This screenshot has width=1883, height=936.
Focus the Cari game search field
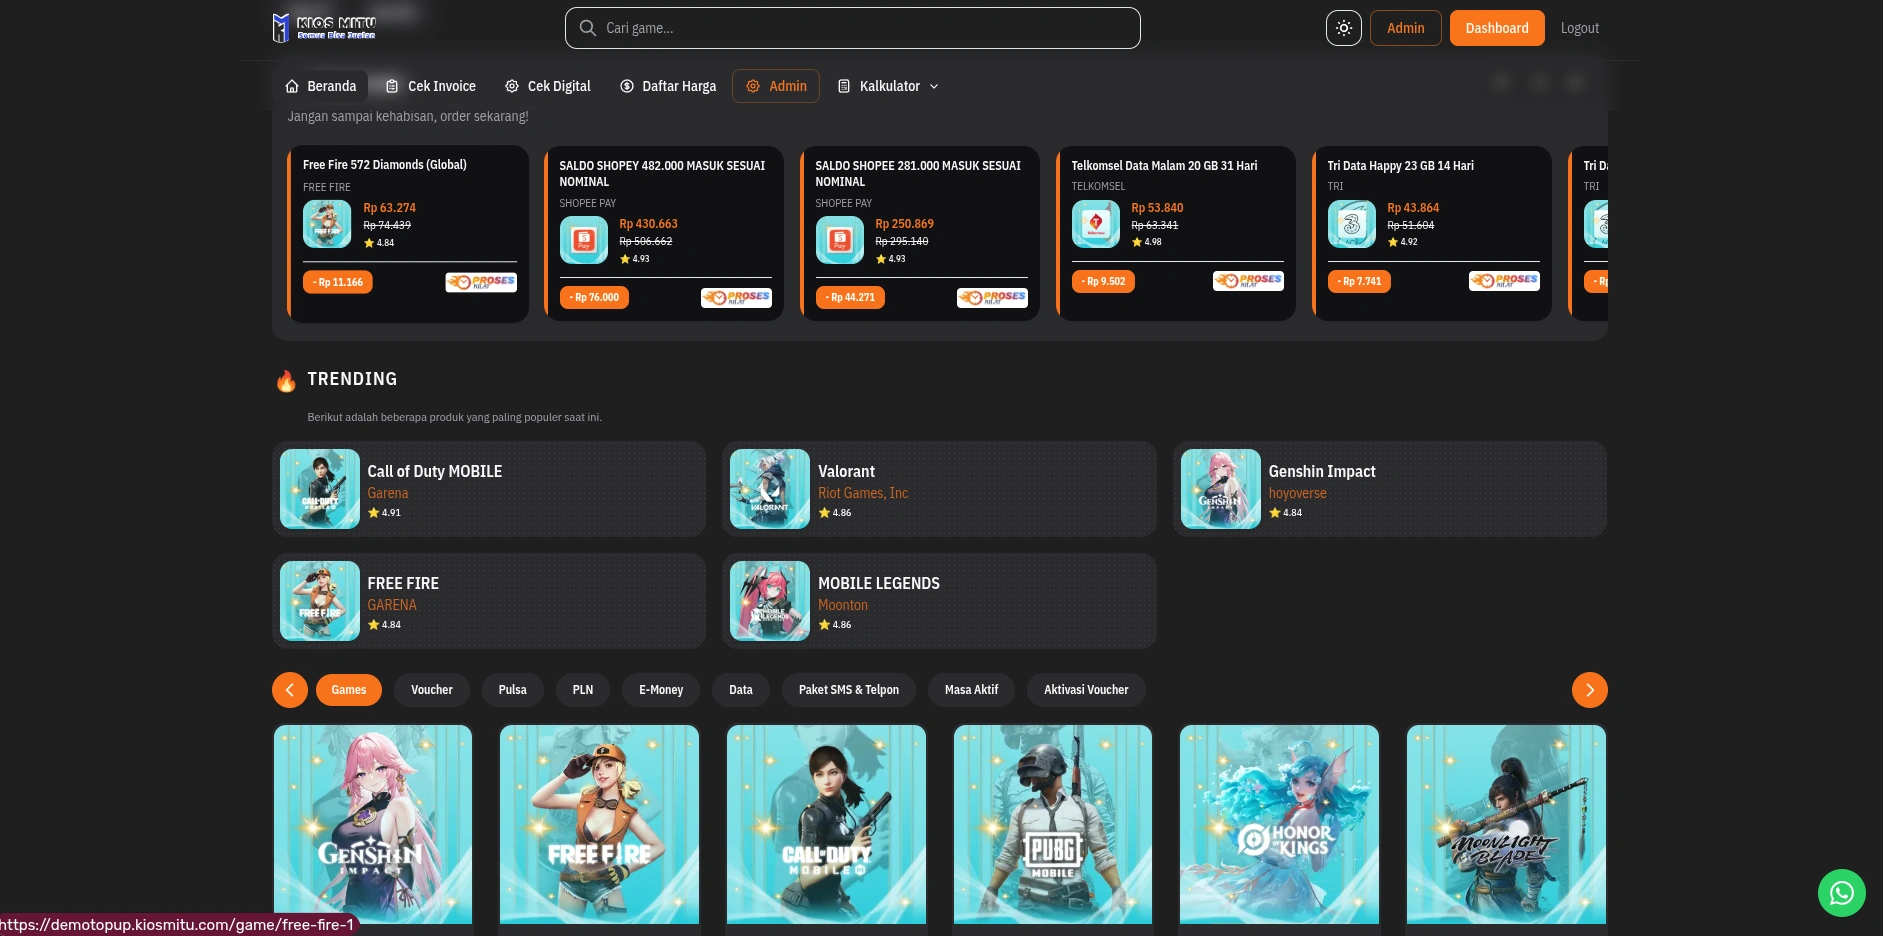852,28
